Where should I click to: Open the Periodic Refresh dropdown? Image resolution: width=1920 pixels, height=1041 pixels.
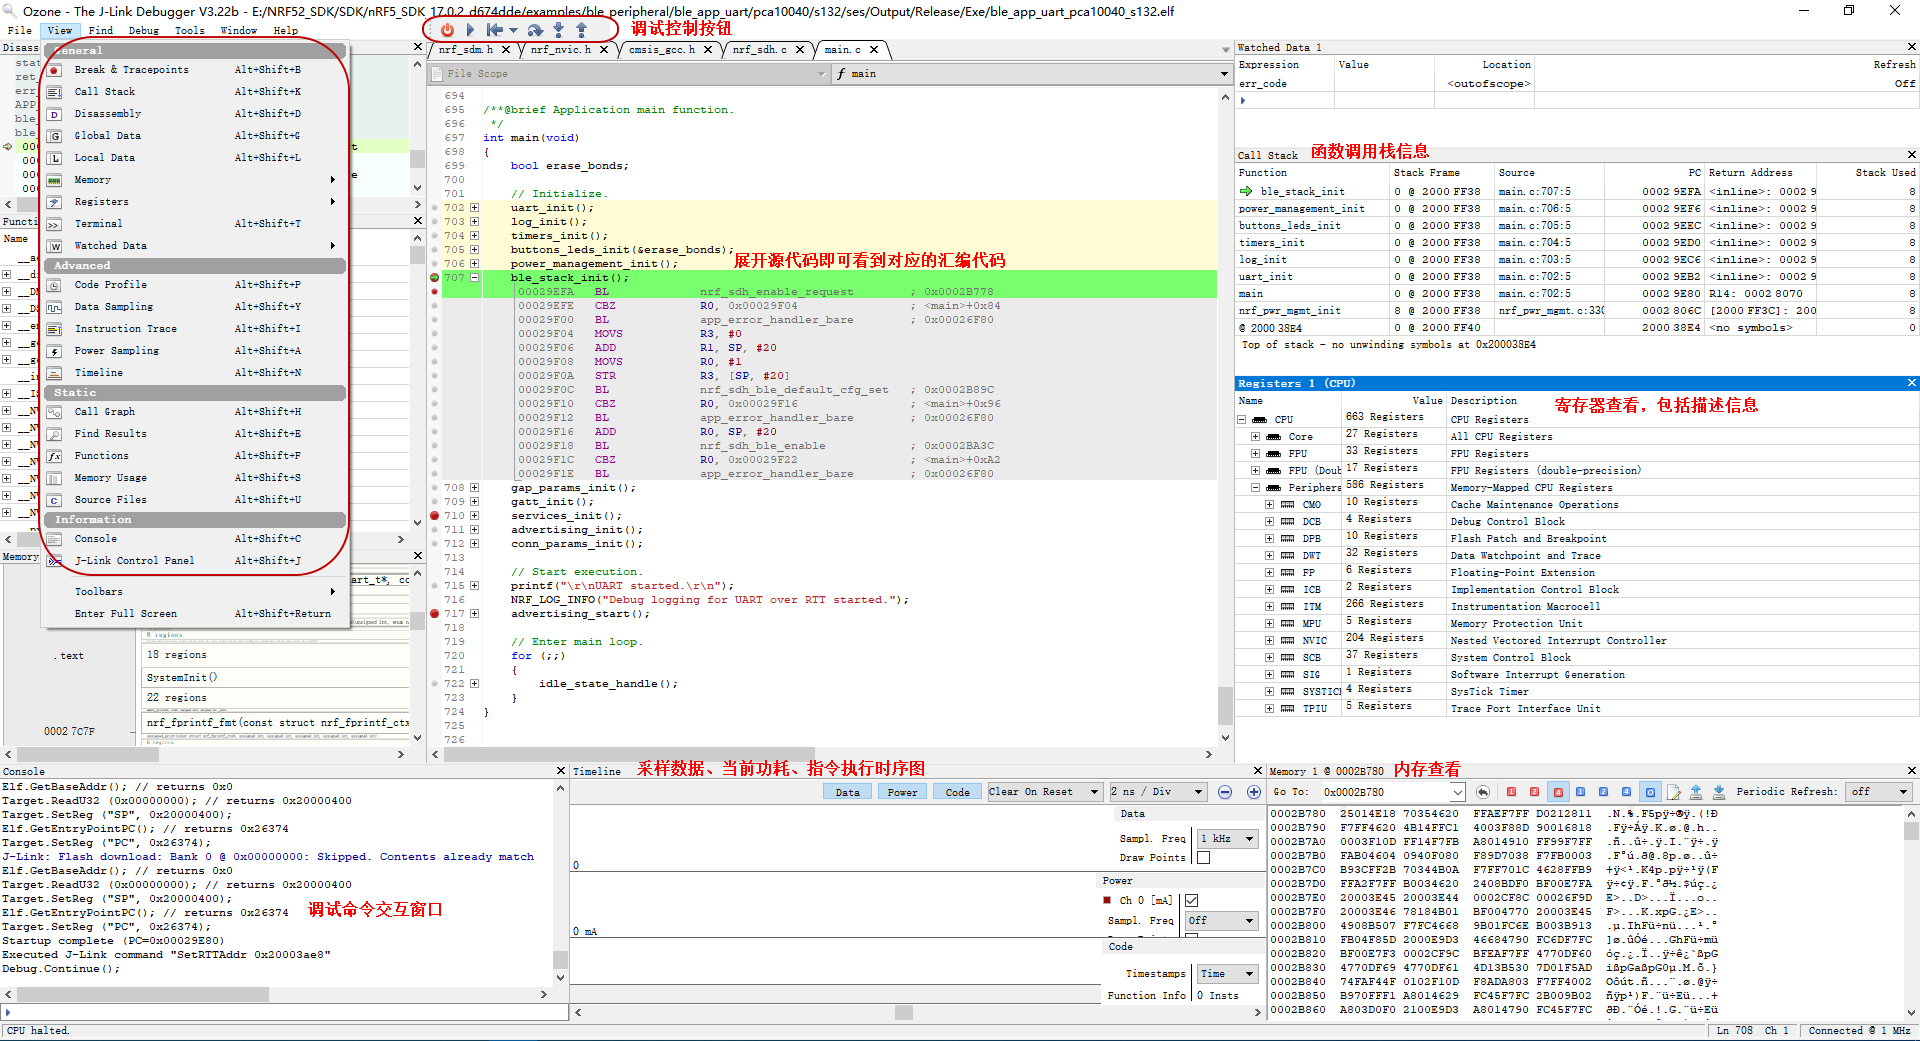coord(1880,792)
